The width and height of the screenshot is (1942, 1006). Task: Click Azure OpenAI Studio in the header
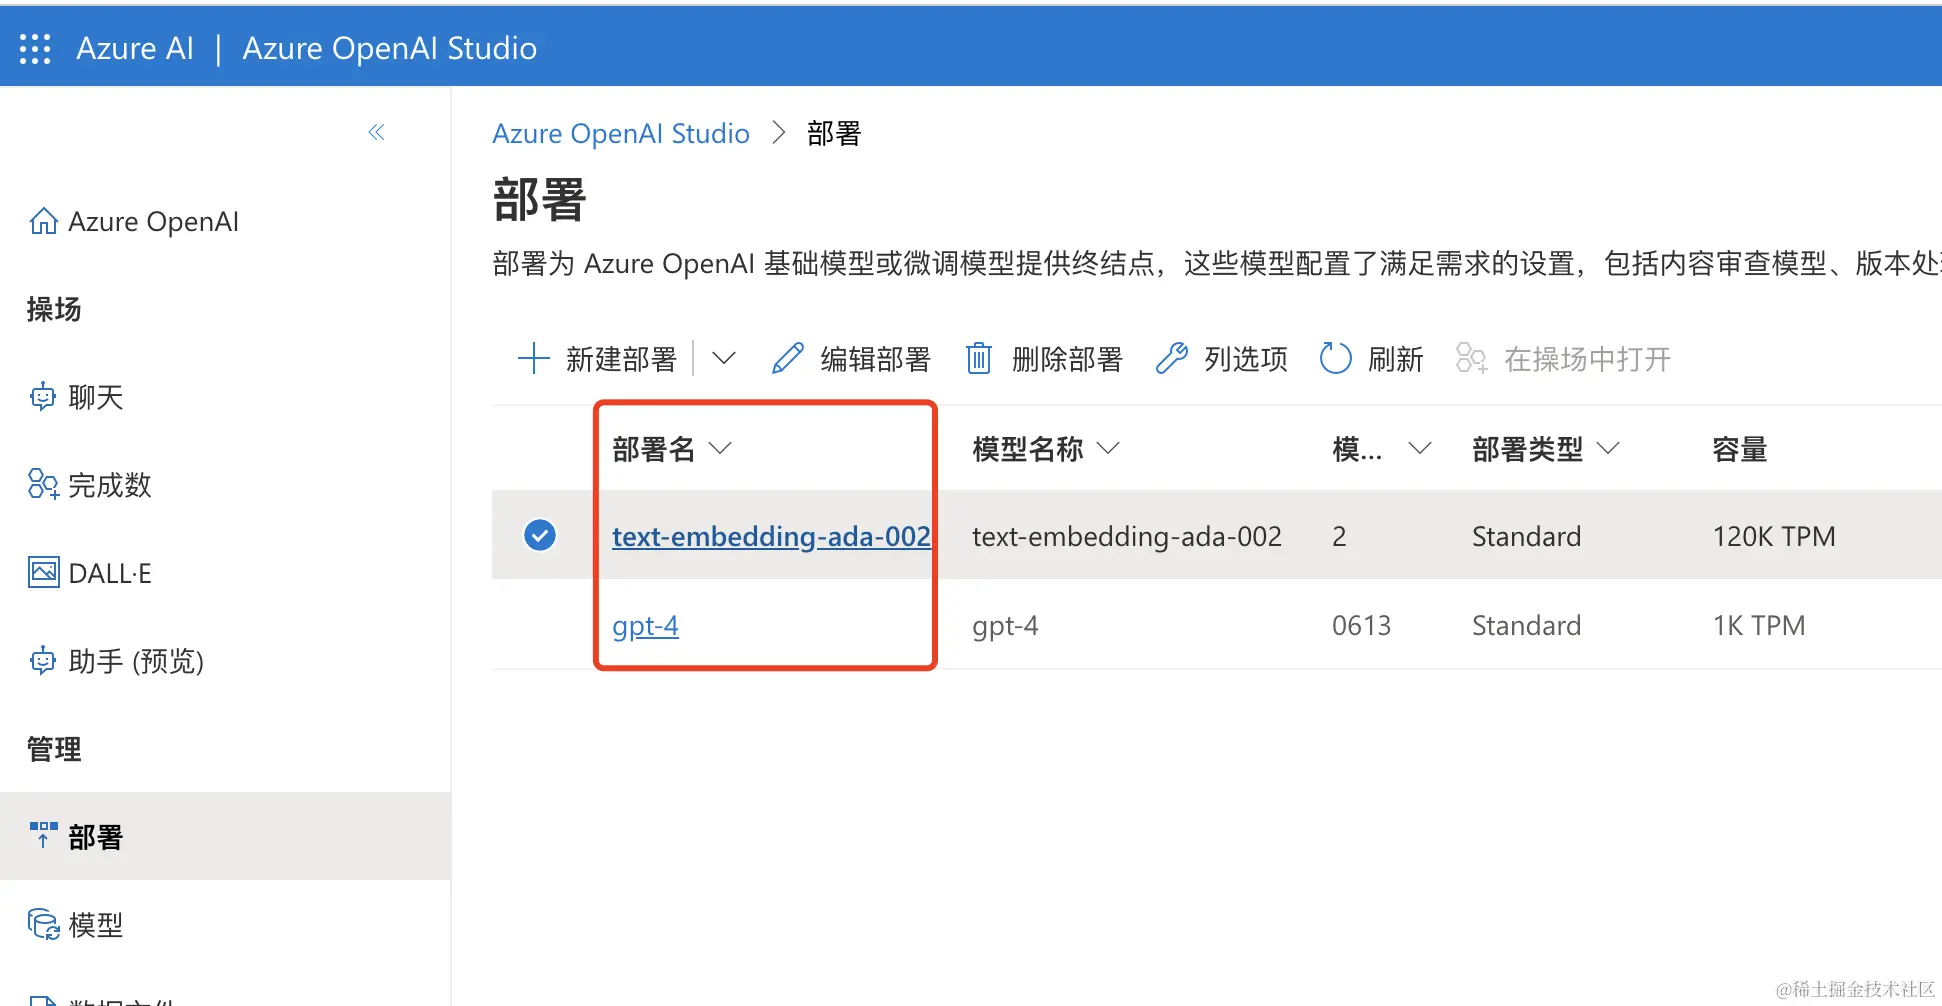[x=390, y=48]
